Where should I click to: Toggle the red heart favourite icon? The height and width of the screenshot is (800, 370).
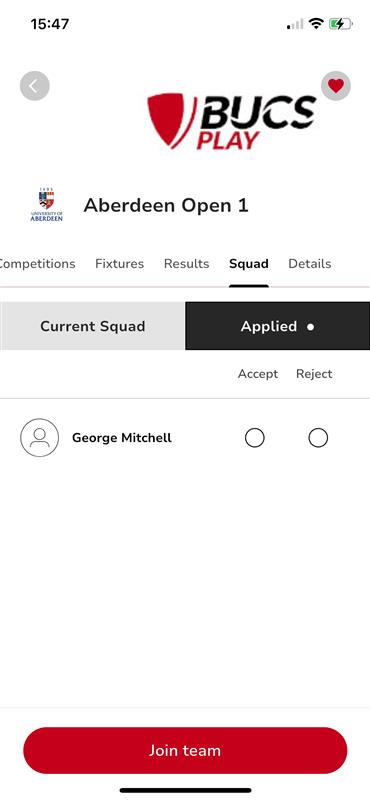pos(336,86)
